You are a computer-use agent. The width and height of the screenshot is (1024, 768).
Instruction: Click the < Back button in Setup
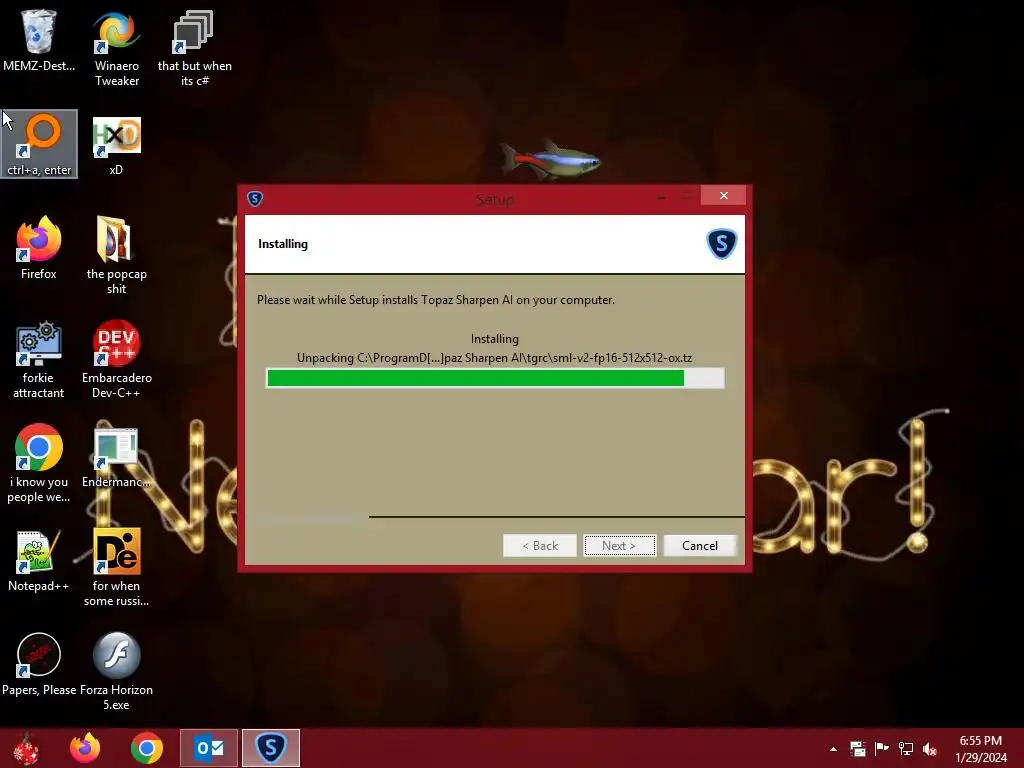click(539, 546)
